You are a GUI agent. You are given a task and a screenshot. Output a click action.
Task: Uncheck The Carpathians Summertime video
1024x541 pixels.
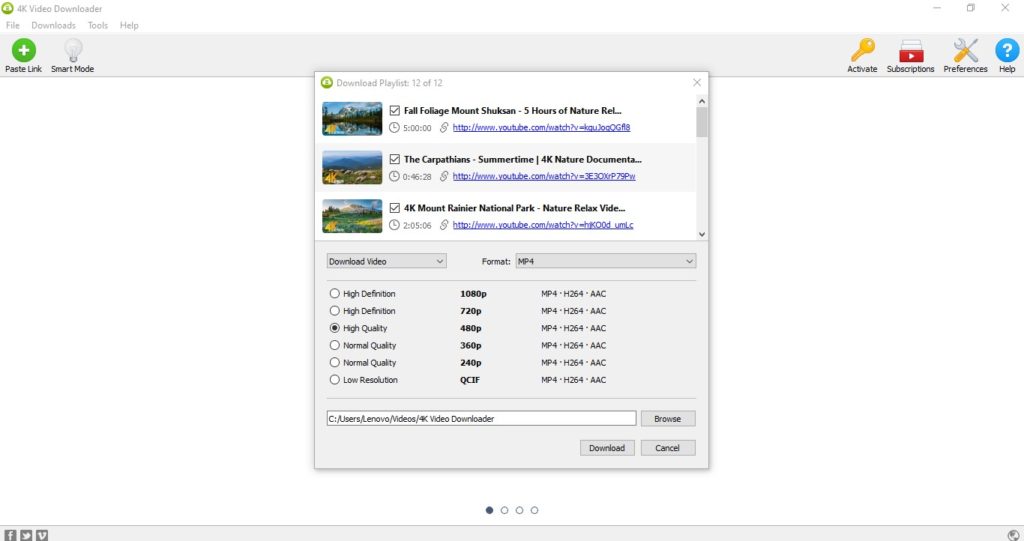394,159
